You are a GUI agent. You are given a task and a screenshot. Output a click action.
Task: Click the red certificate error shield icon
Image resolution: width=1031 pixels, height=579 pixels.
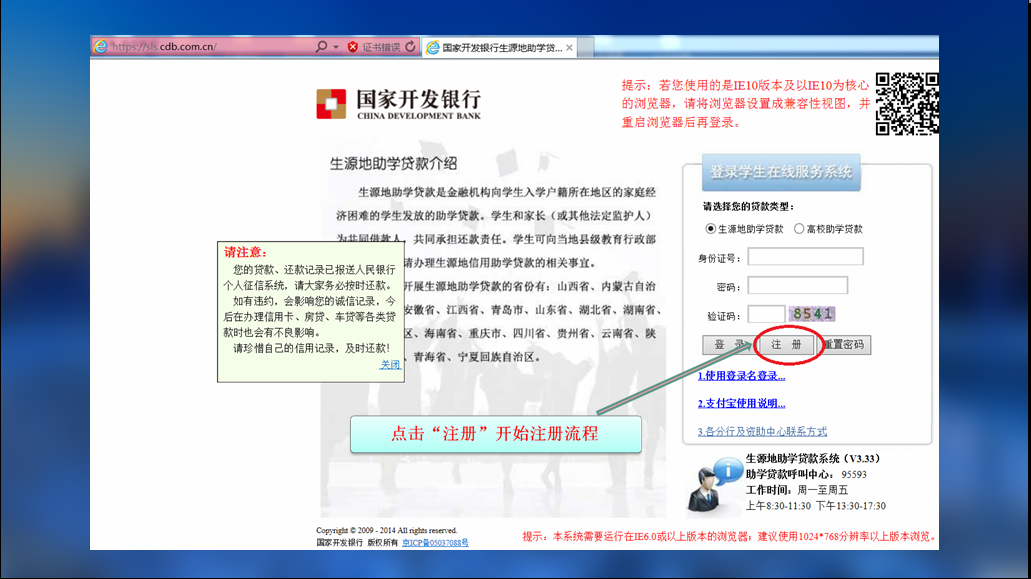(x=353, y=47)
